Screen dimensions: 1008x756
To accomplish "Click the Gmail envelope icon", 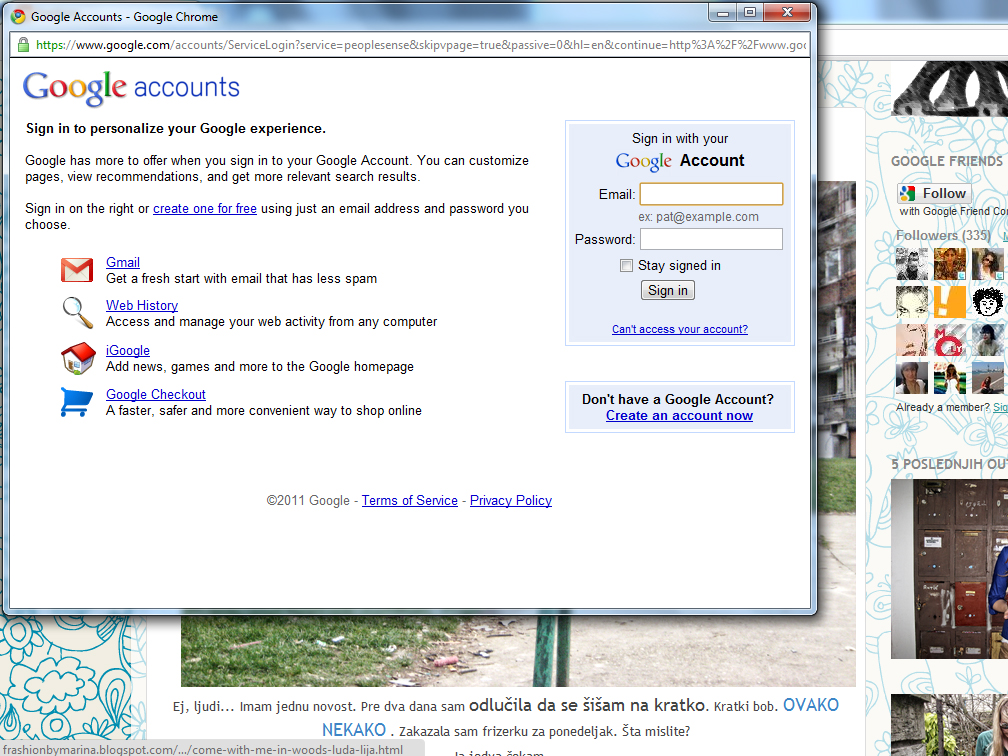I will click(77, 270).
